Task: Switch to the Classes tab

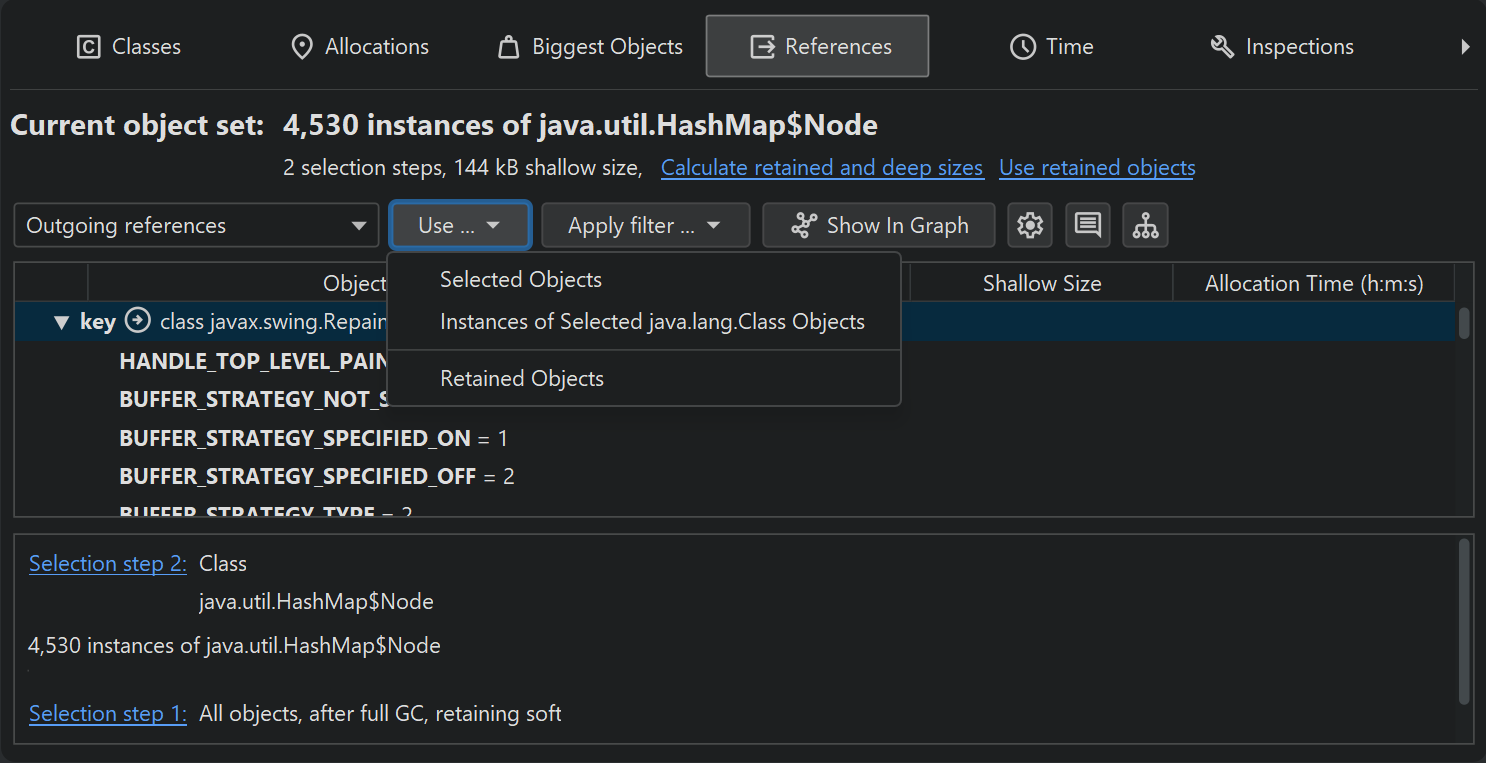Action: [129, 47]
